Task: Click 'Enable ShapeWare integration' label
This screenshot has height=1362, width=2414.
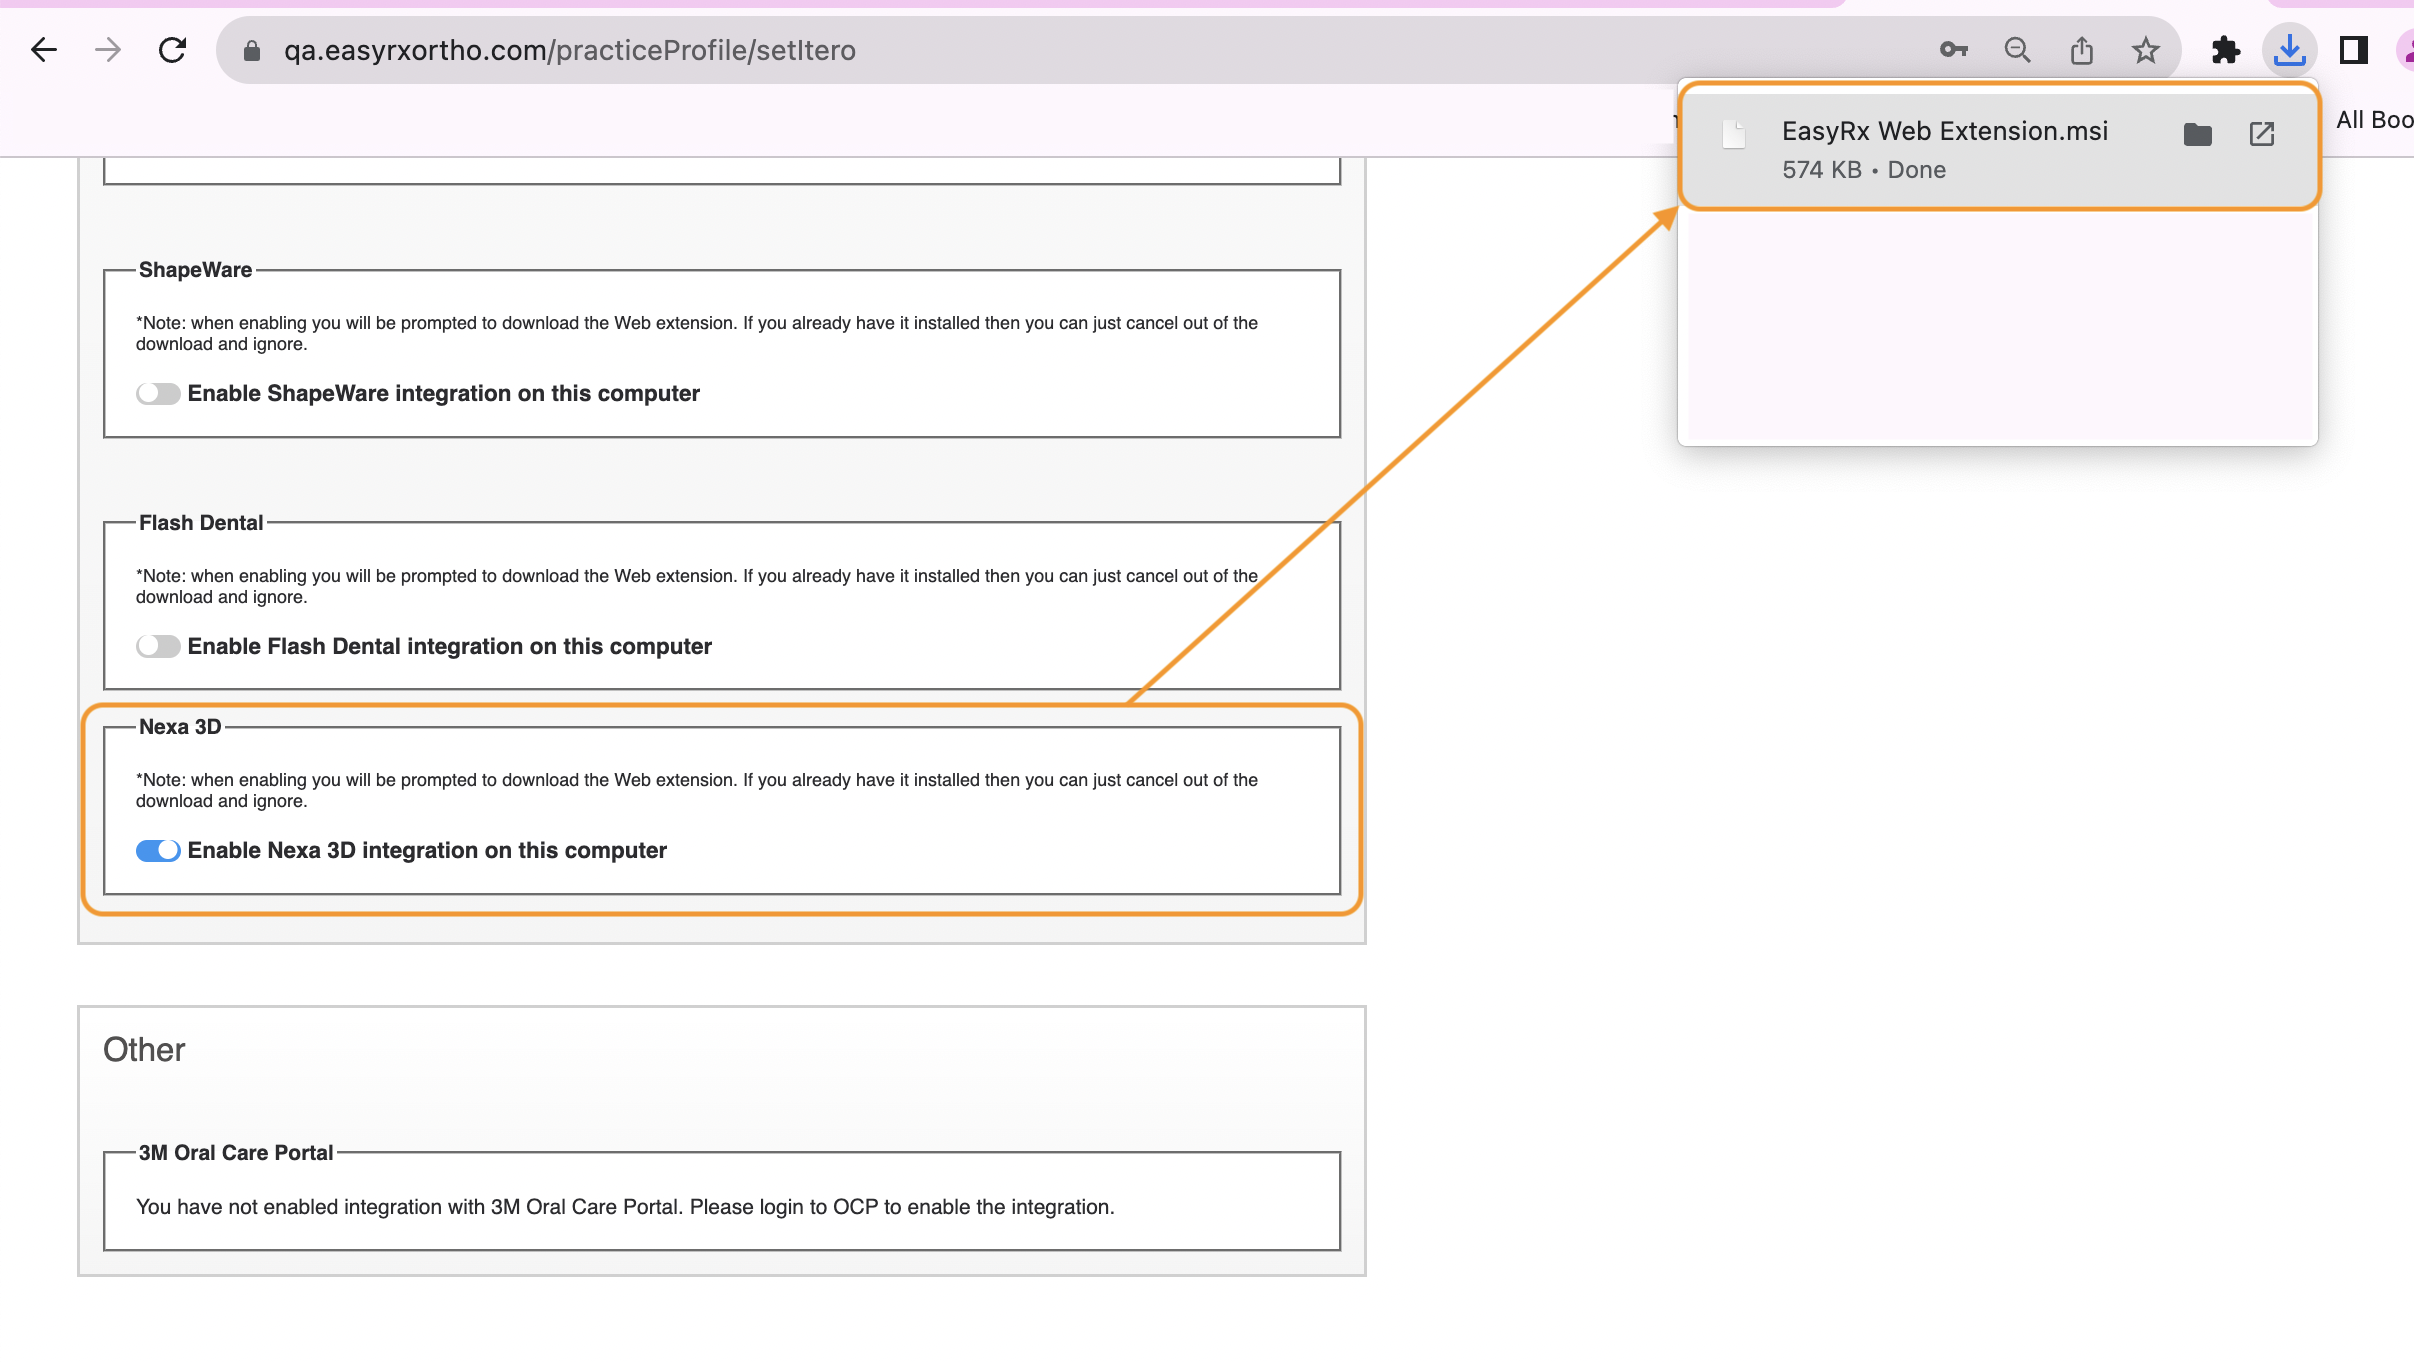Action: pyautogui.click(x=444, y=394)
